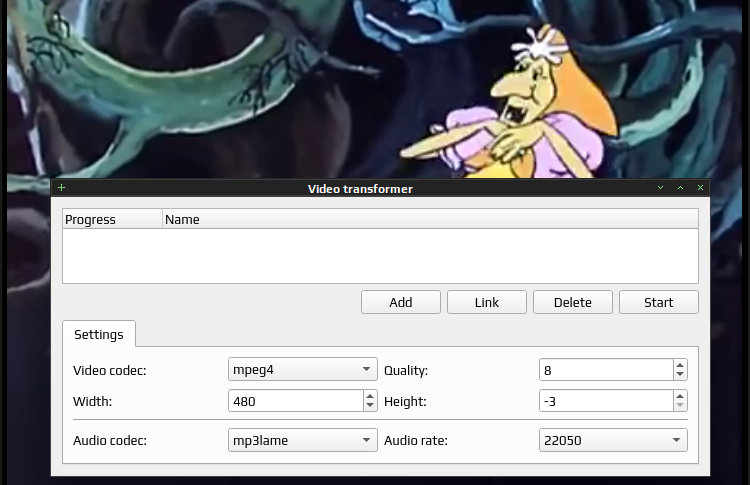Click the Link button

487,302
